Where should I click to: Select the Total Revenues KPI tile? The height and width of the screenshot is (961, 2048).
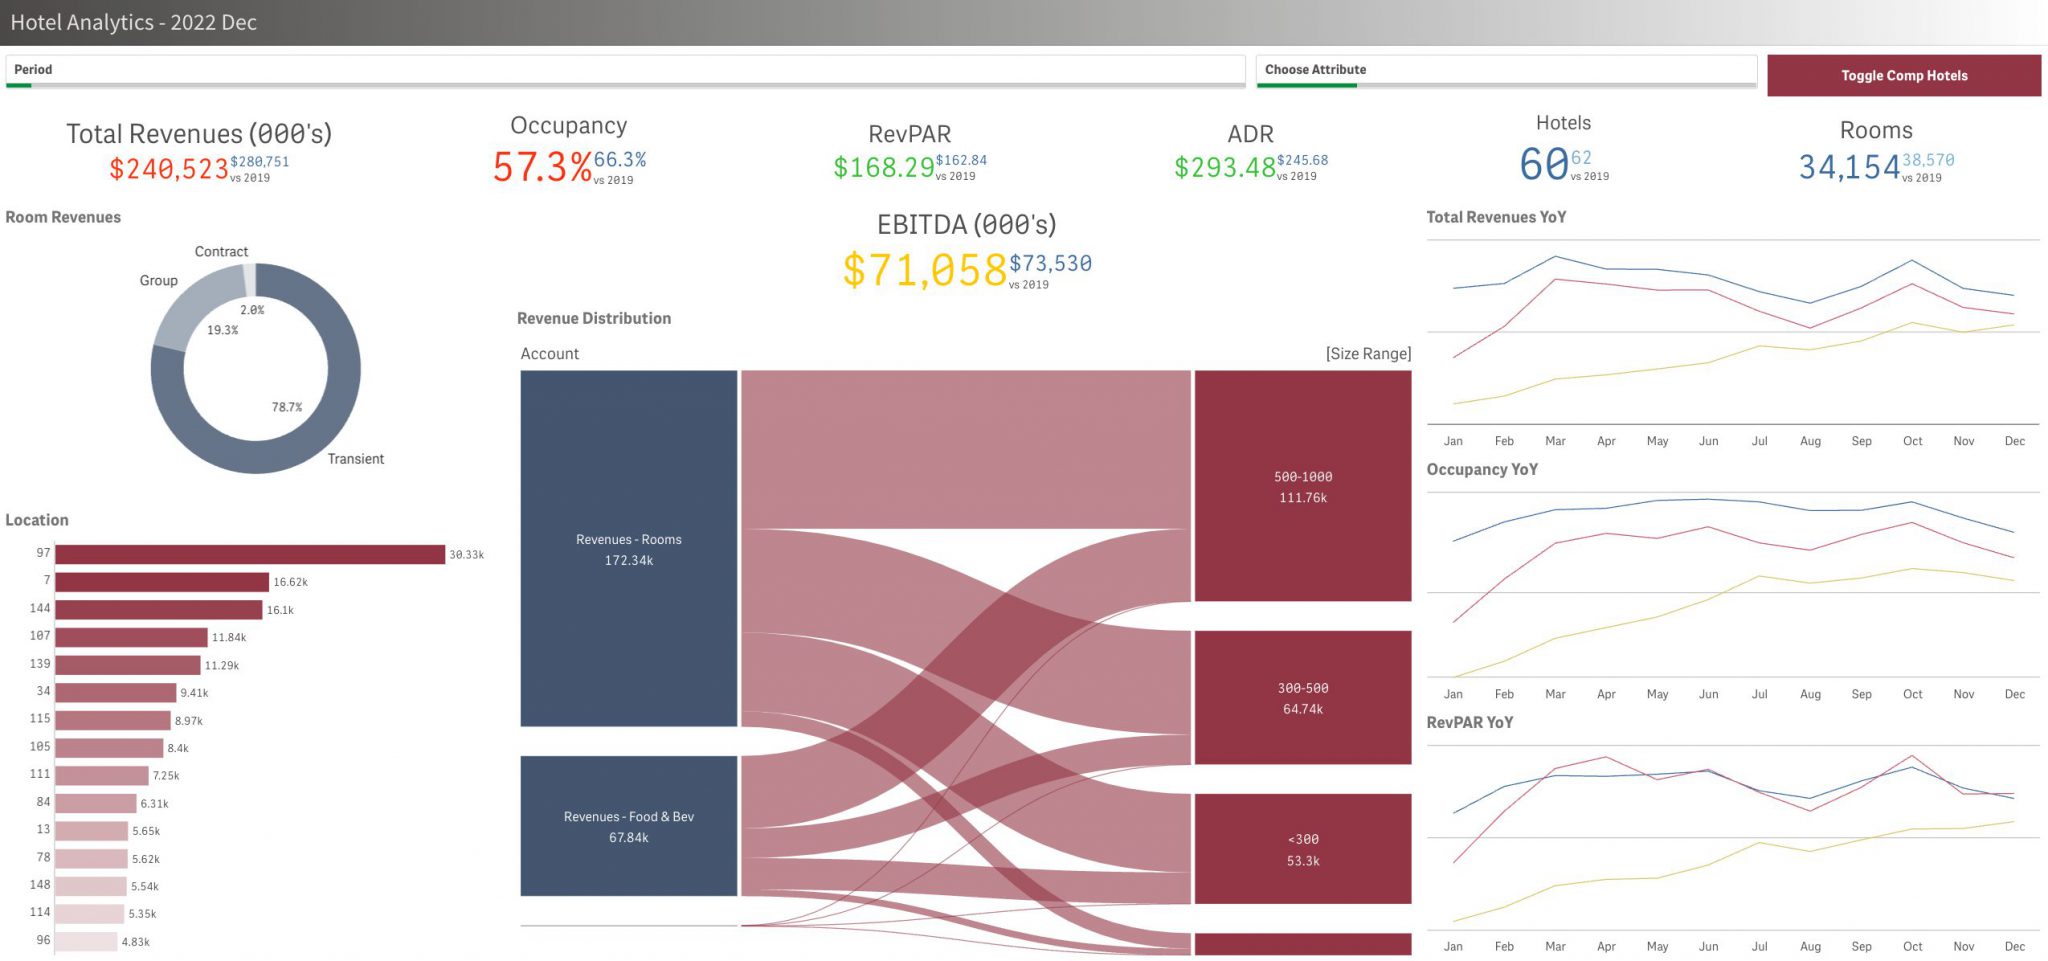197,150
